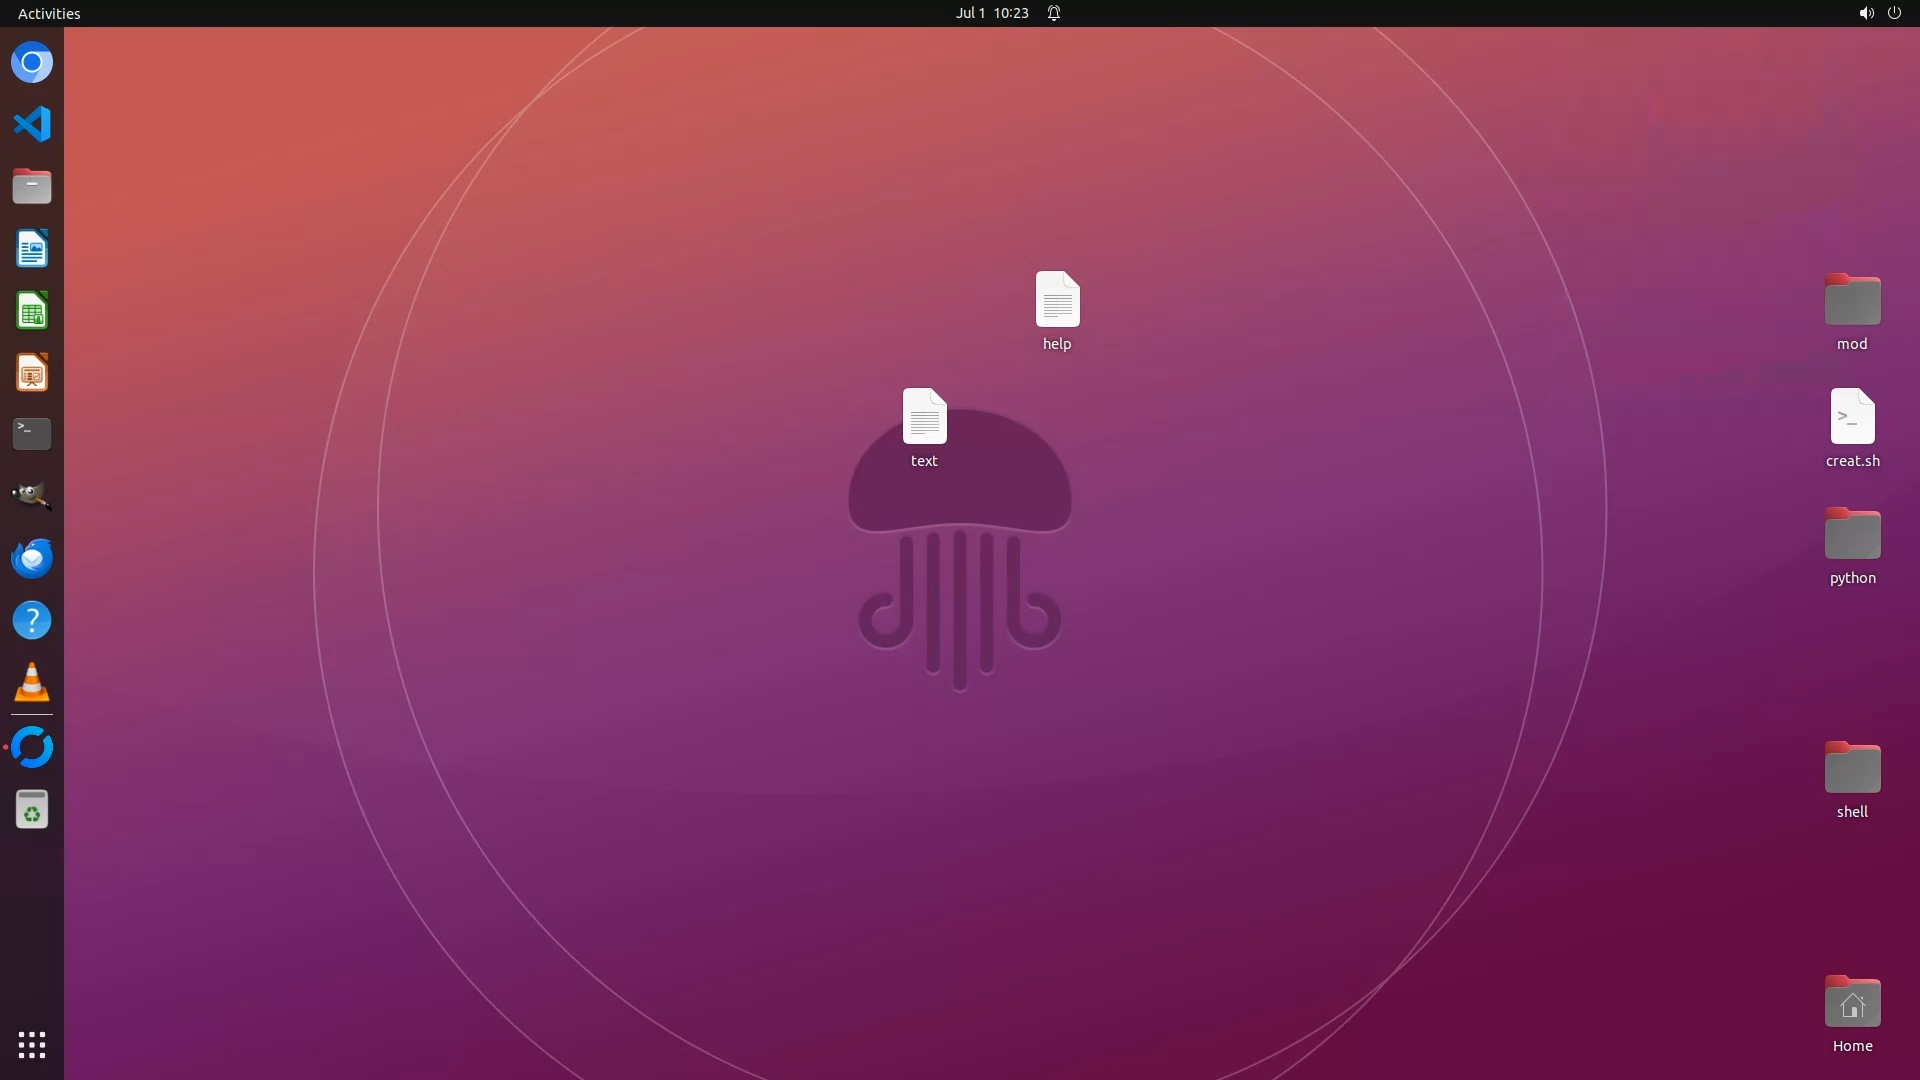Launch GIMP image editor

(x=32, y=496)
